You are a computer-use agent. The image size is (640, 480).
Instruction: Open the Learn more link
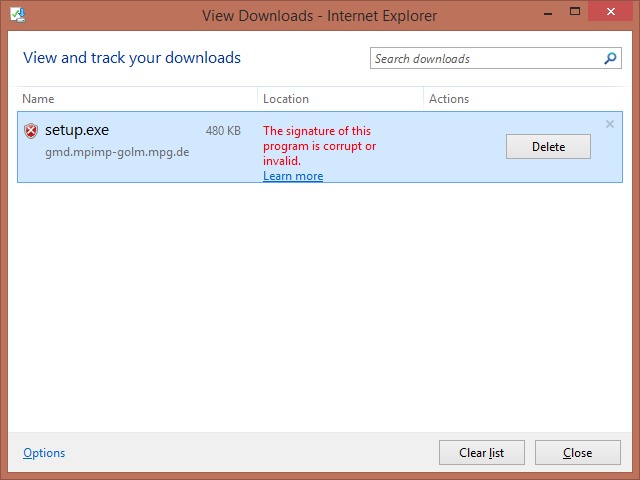click(293, 176)
